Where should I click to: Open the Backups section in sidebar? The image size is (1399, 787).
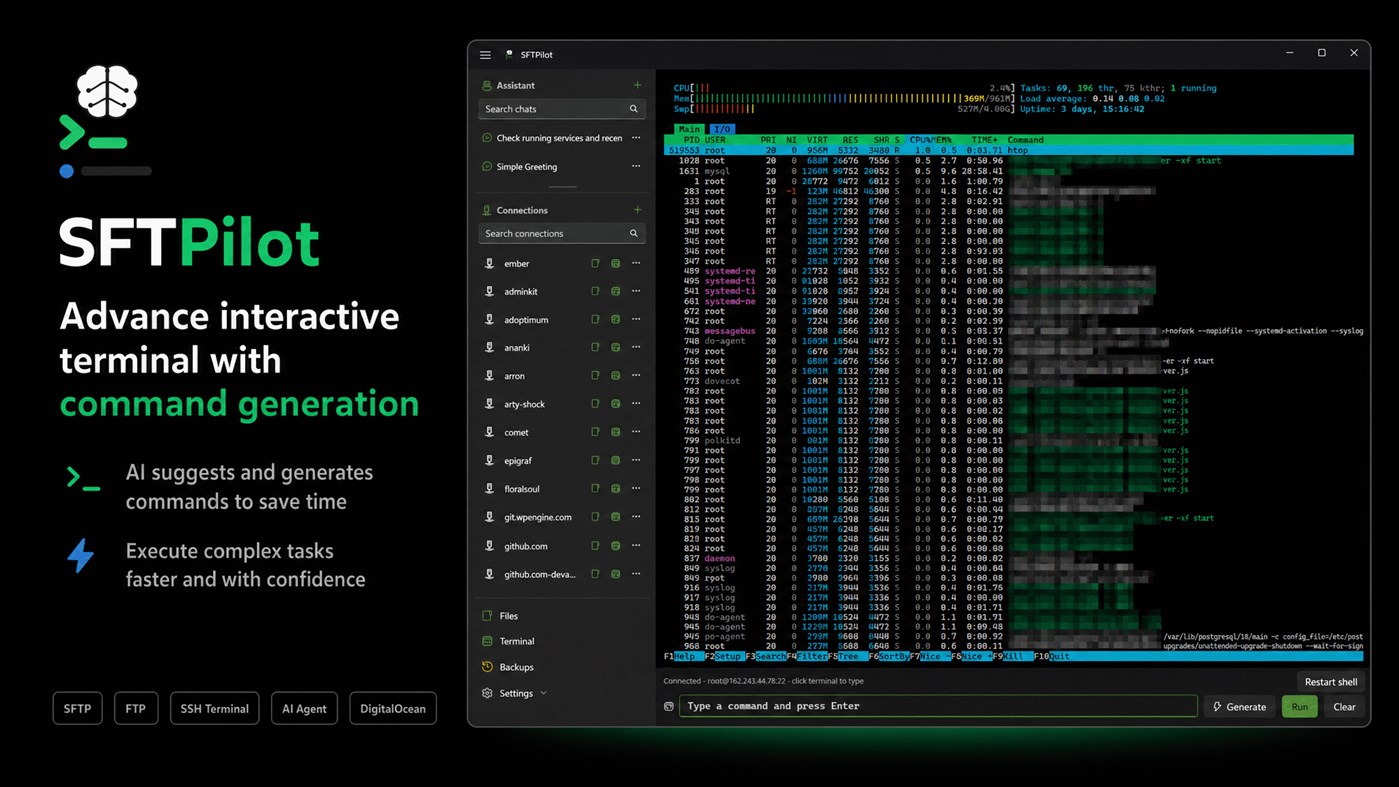pos(517,667)
